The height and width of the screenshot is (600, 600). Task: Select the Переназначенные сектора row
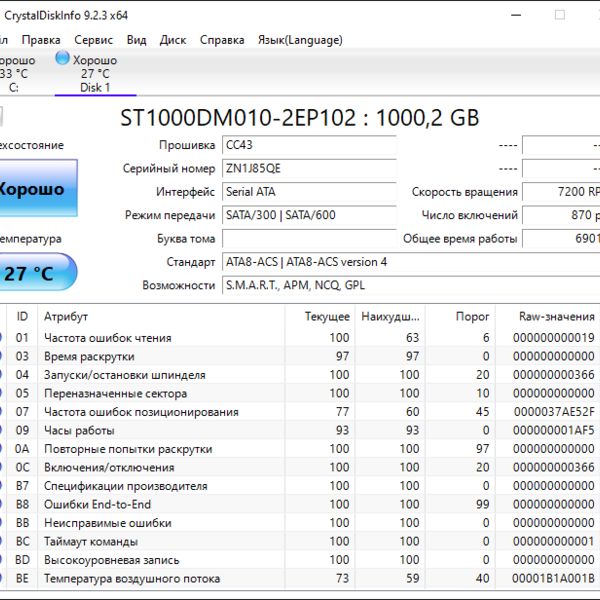point(300,393)
